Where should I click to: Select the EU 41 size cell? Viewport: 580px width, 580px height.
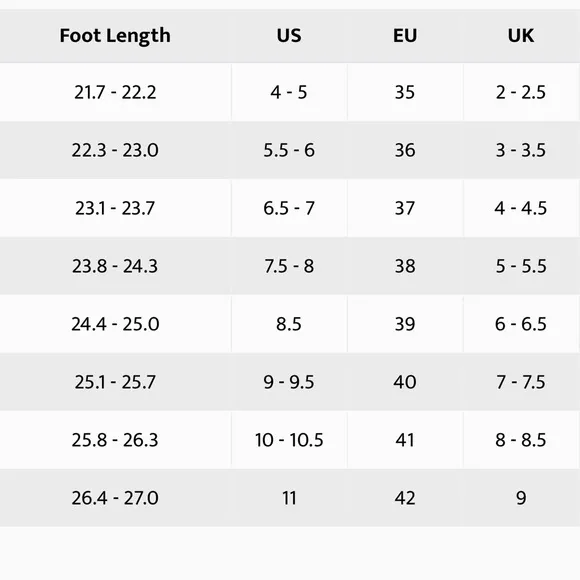(405, 440)
